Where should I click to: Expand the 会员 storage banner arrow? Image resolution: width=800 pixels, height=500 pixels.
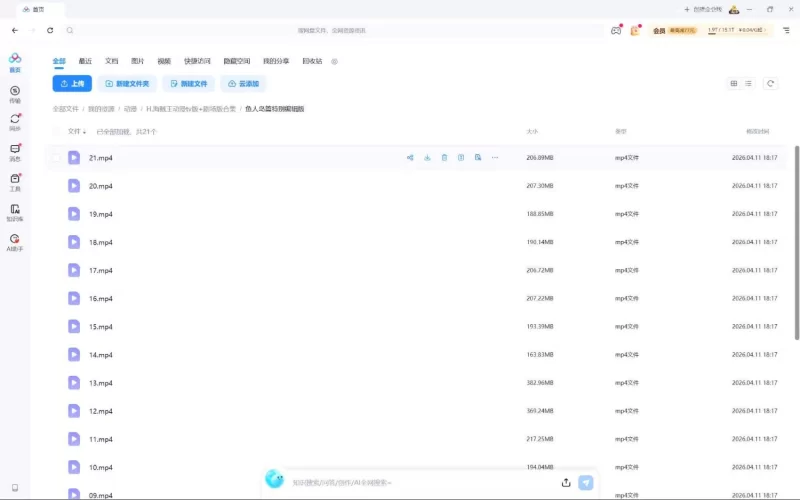coord(765,30)
